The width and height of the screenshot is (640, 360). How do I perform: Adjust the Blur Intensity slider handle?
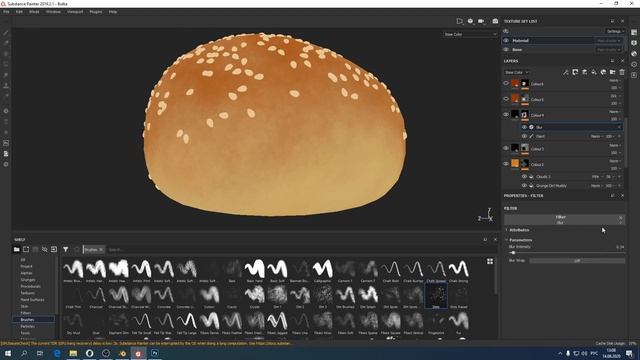513,253
